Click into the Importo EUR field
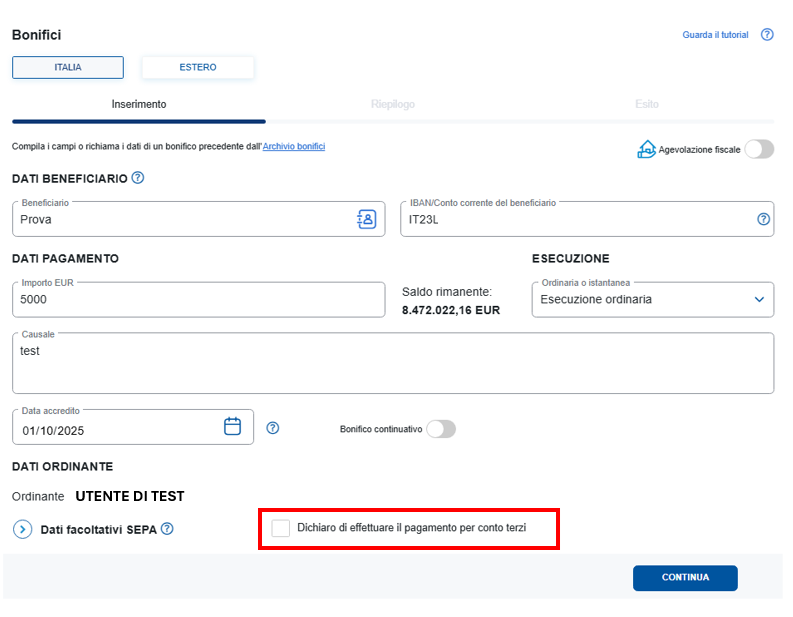This screenshot has width=793, height=617. tap(198, 299)
